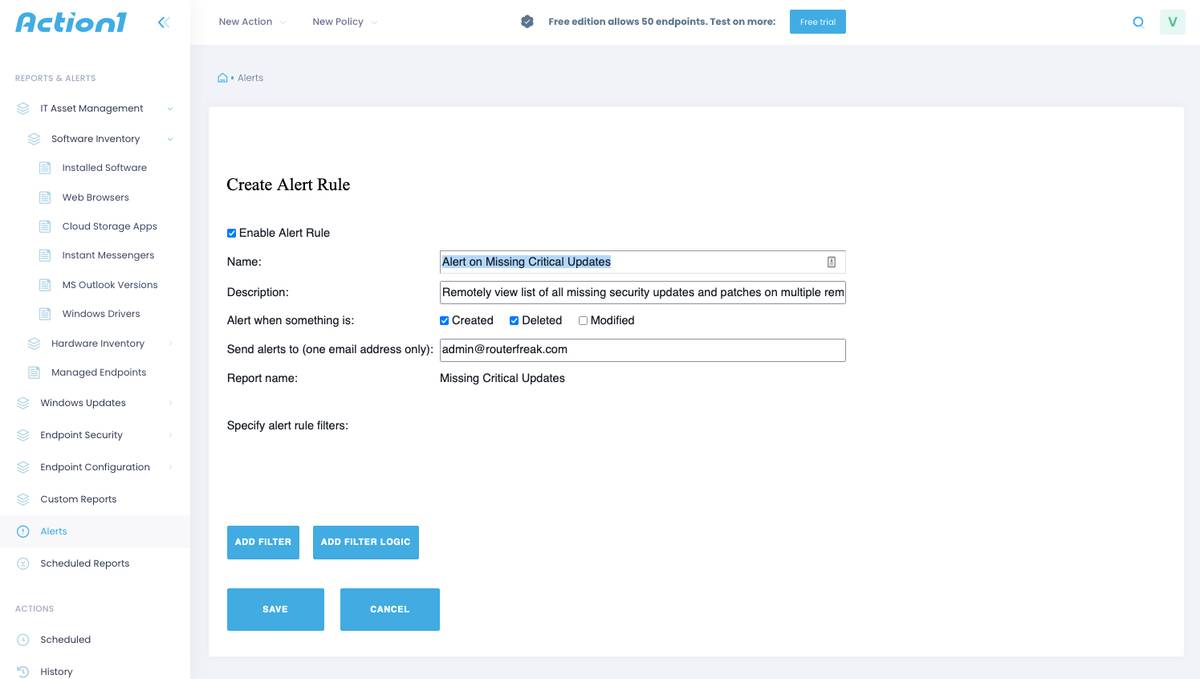The height and width of the screenshot is (679, 1200).
Task: Click the MS Outlook Versions report icon
Action: point(45,285)
